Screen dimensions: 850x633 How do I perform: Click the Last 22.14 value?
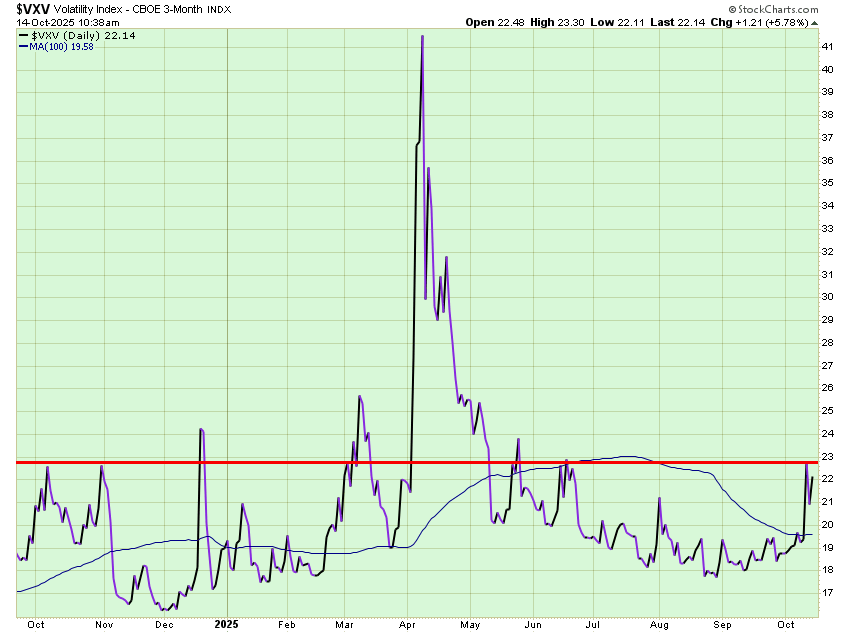[678, 23]
